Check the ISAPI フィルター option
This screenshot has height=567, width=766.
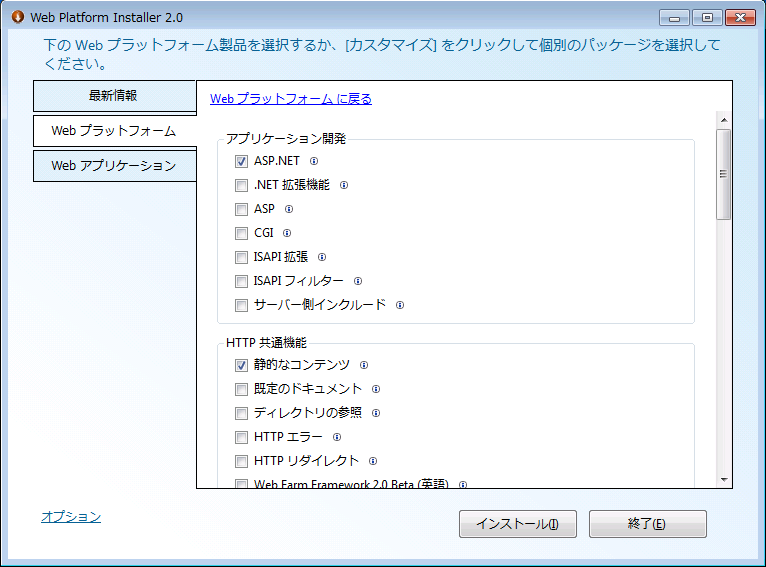coord(241,281)
